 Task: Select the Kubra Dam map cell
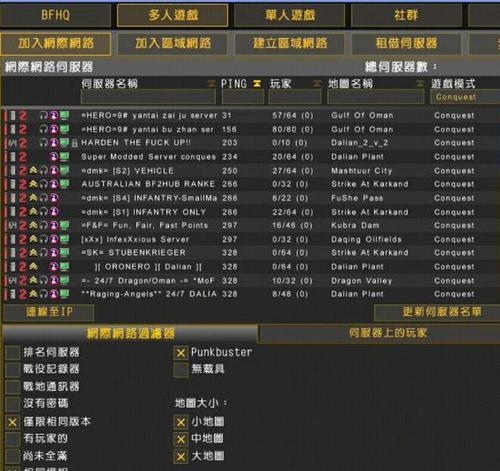[x=355, y=226]
